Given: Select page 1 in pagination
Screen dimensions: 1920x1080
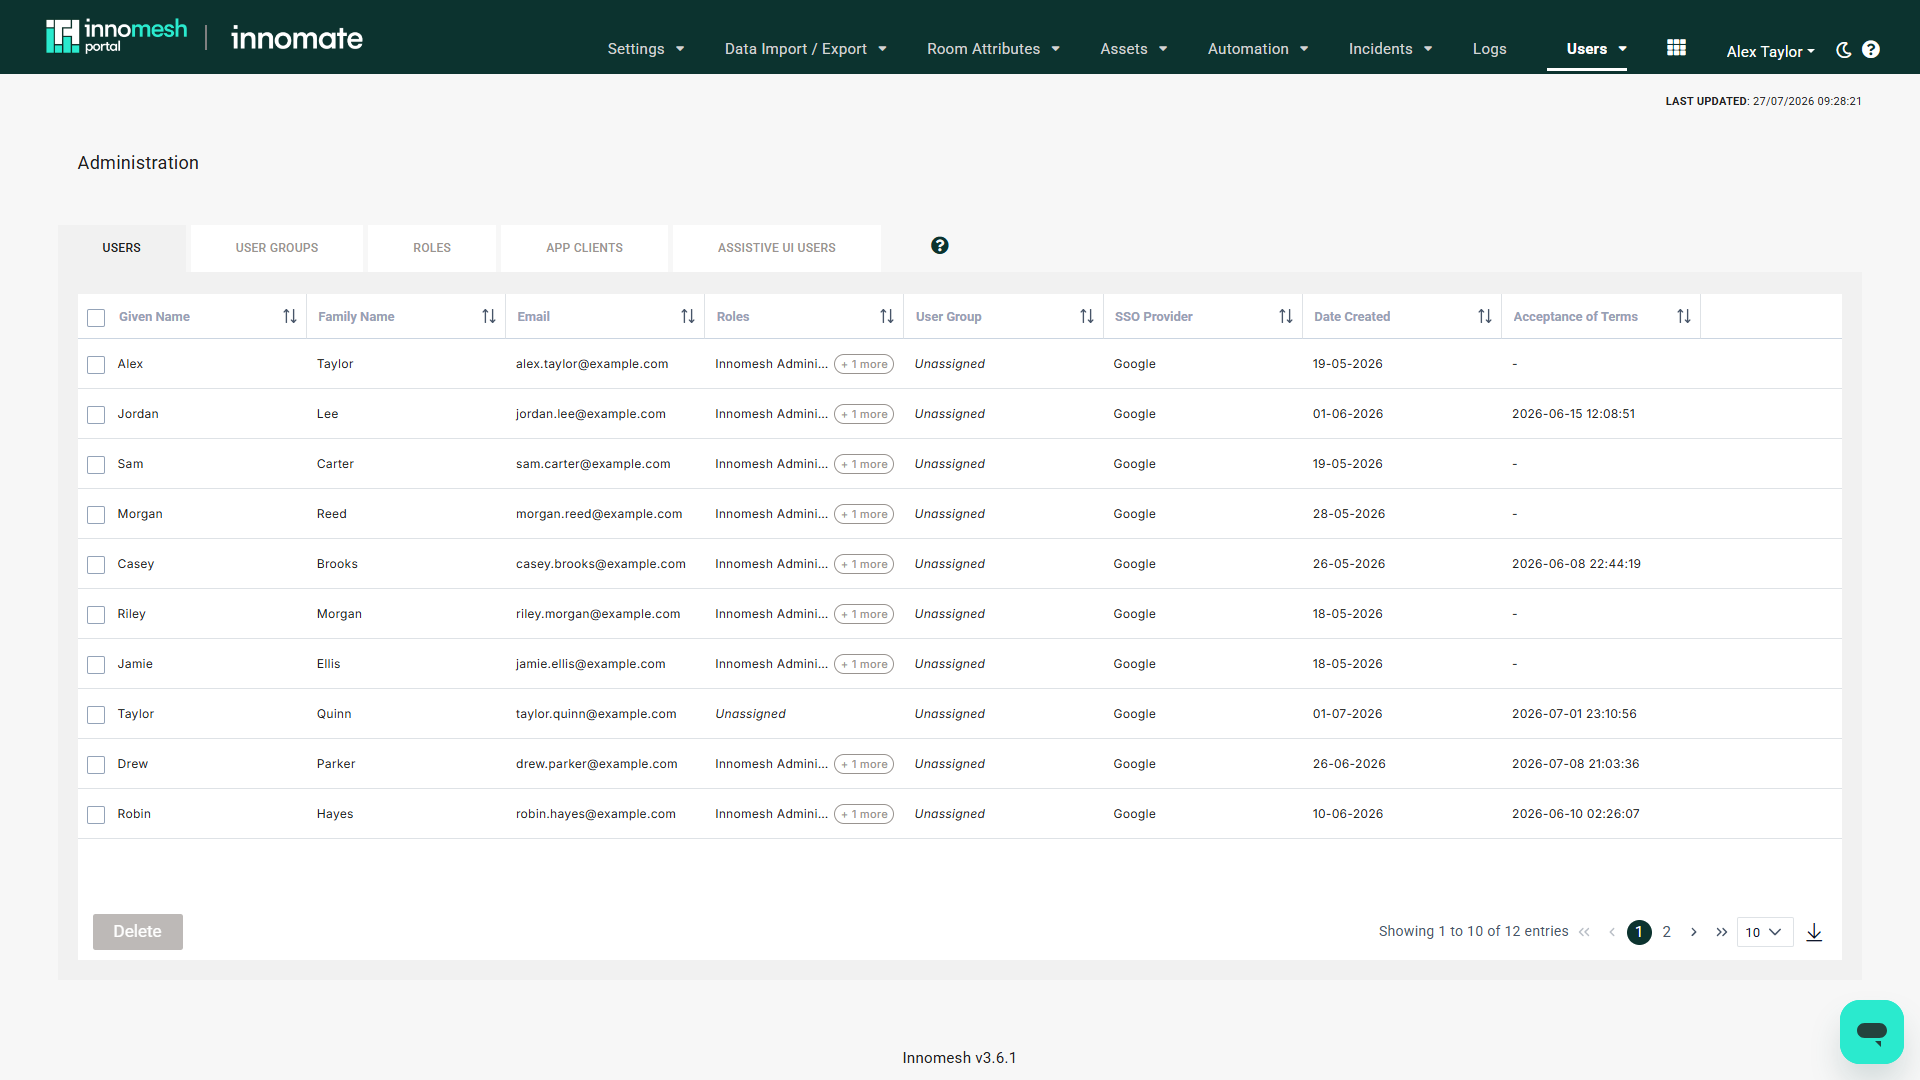Looking at the screenshot, I should click(x=1639, y=932).
